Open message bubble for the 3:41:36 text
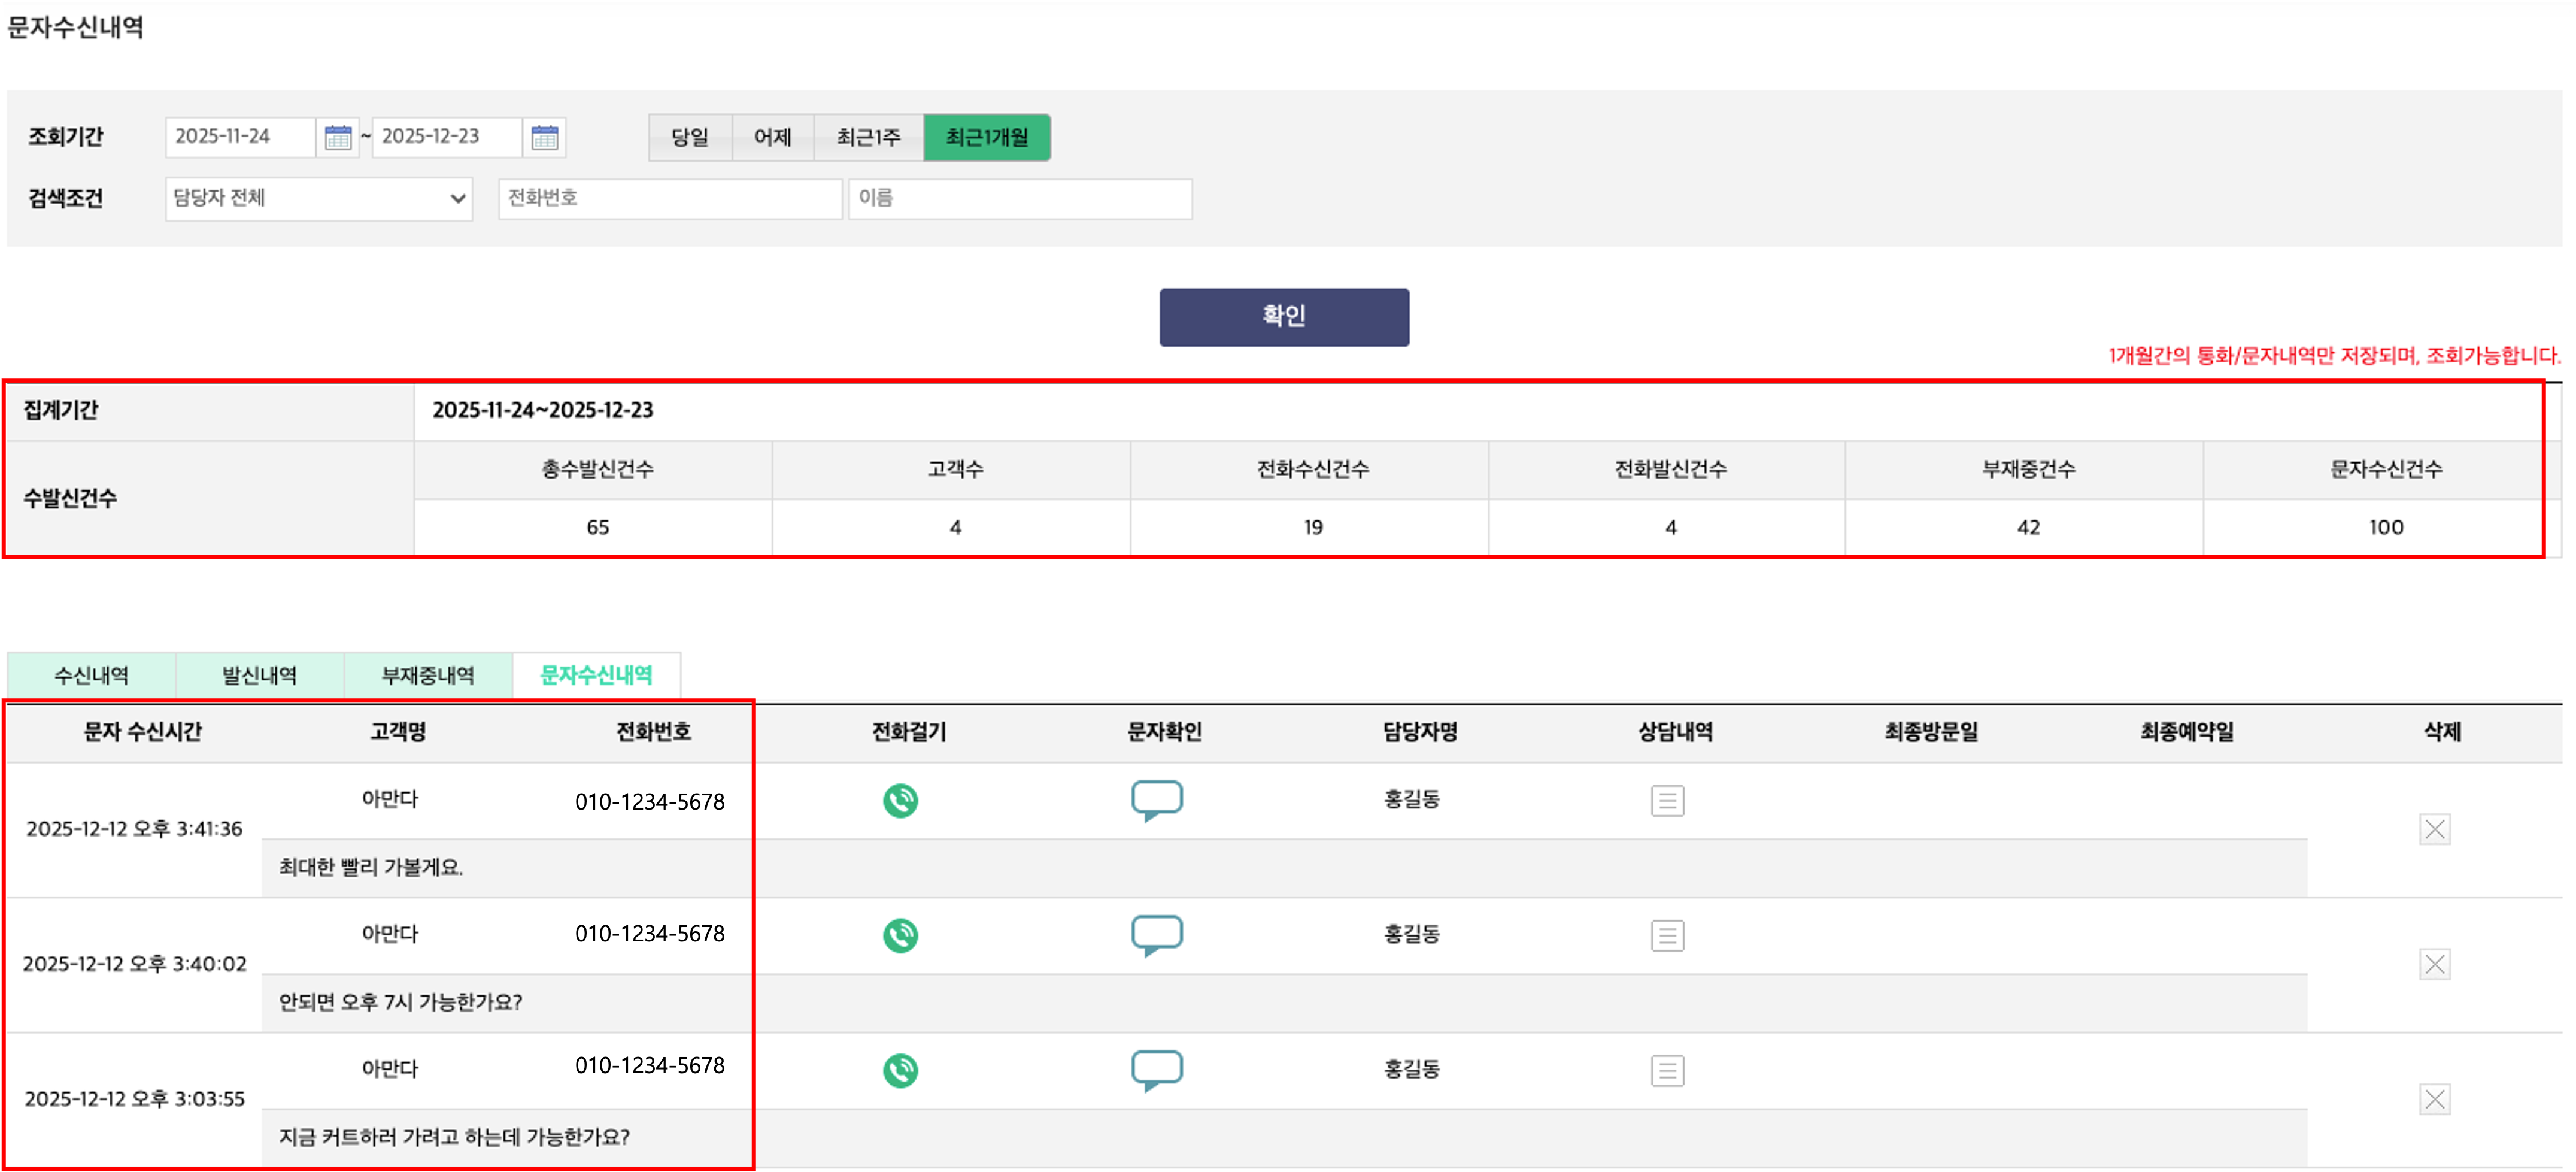 click(1157, 800)
